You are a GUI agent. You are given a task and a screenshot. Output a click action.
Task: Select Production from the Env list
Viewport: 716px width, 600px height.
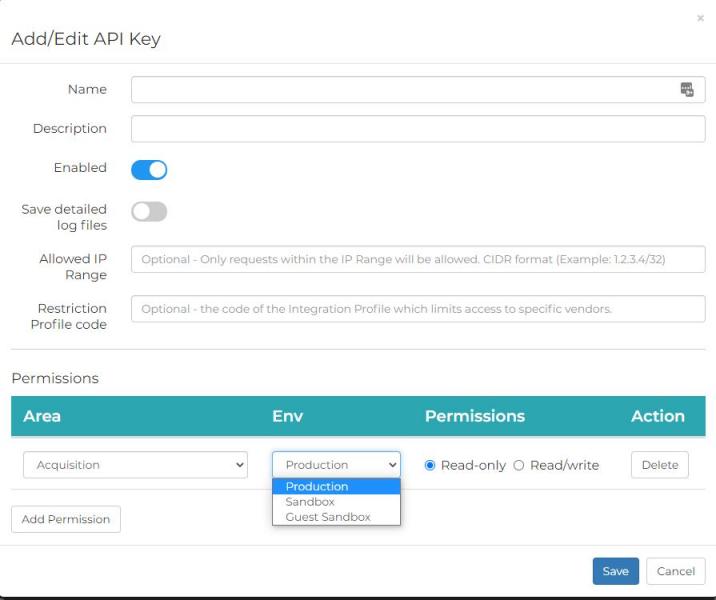click(336, 487)
